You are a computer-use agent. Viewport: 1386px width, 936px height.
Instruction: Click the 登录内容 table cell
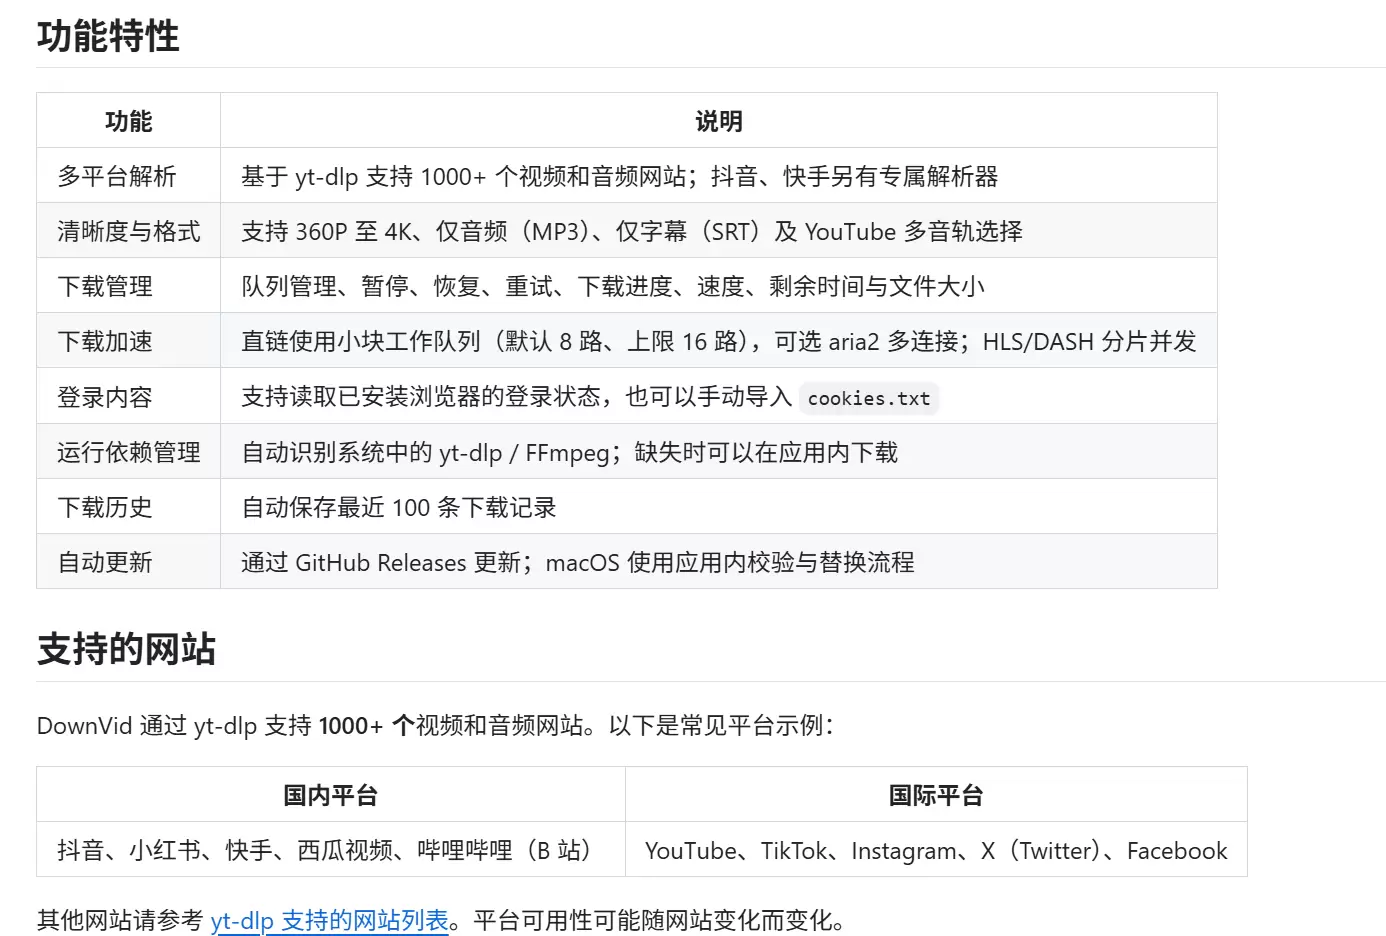pyautogui.click(x=129, y=397)
